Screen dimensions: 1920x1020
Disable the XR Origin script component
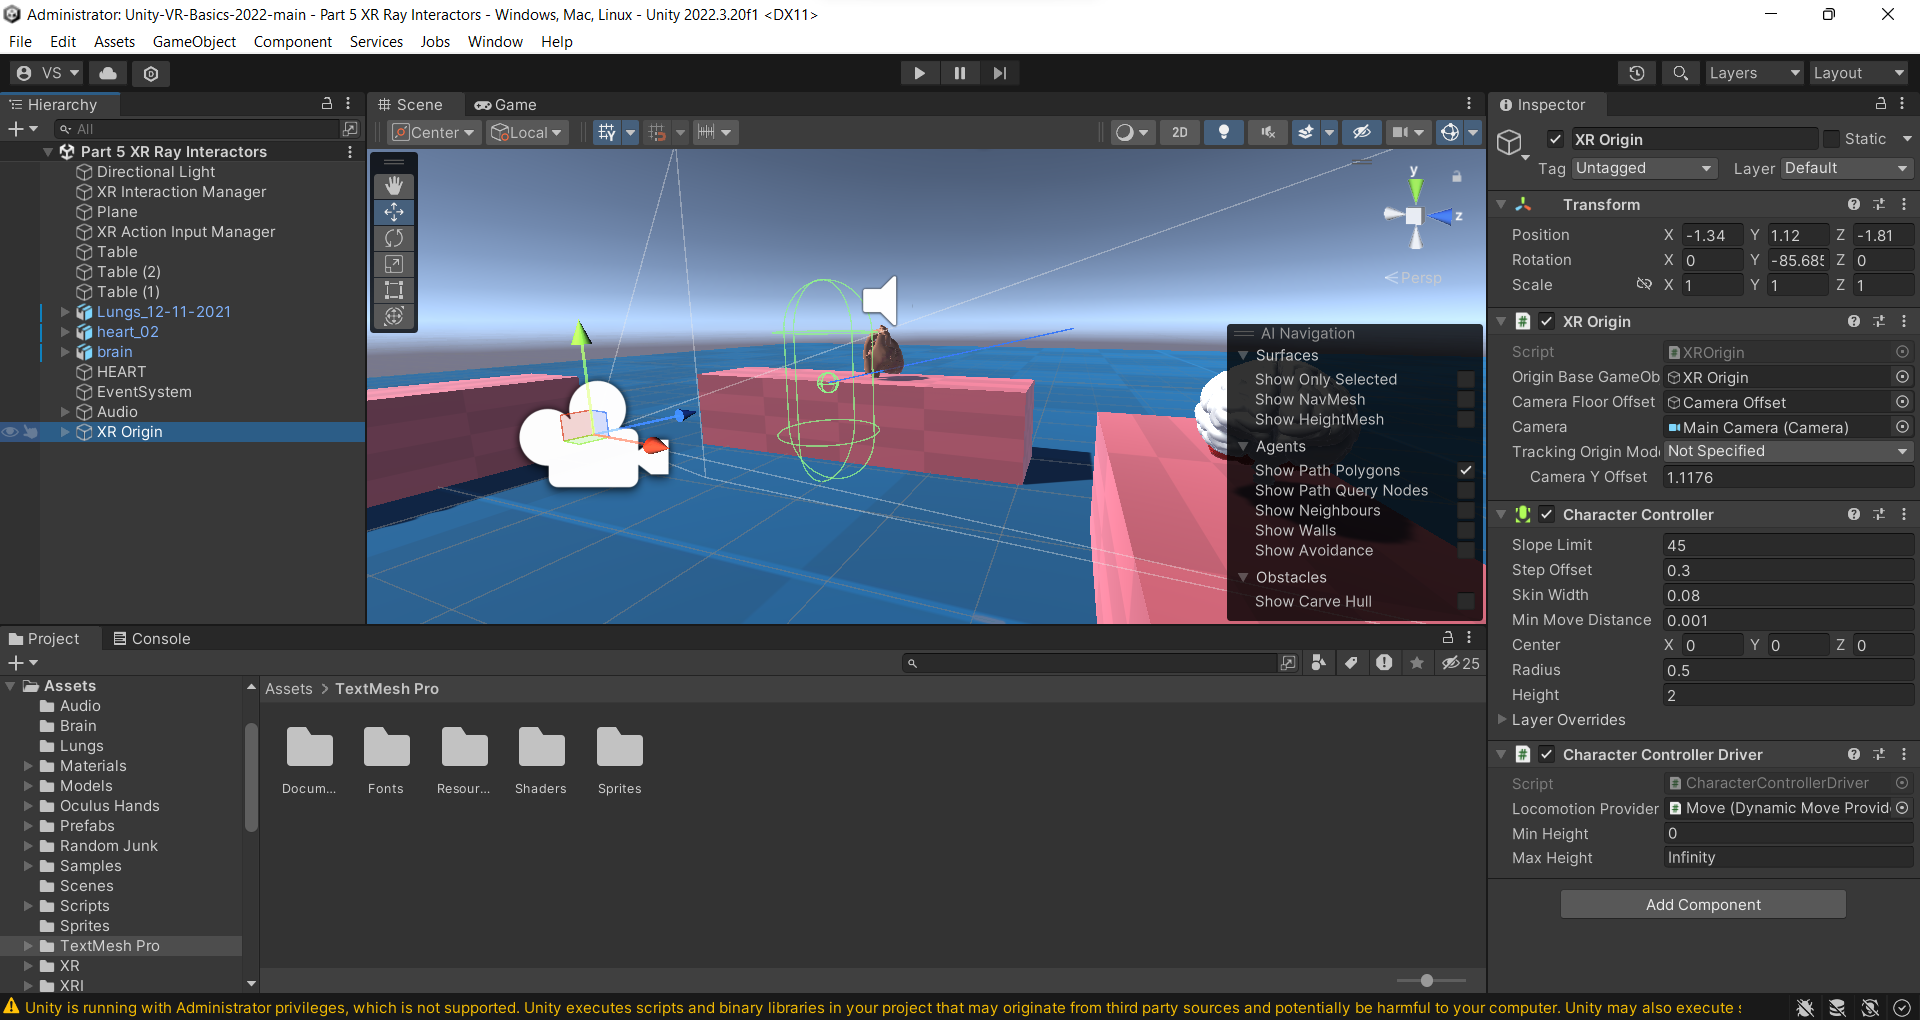[x=1547, y=321]
